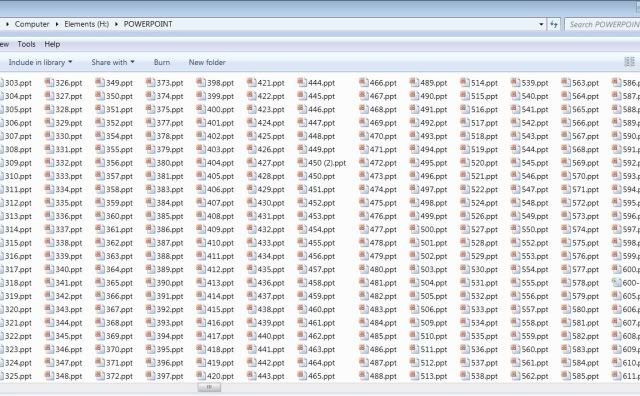This screenshot has height=396, width=640.
Task: Click the refresh icon beside address bar
Action: pos(553,24)
